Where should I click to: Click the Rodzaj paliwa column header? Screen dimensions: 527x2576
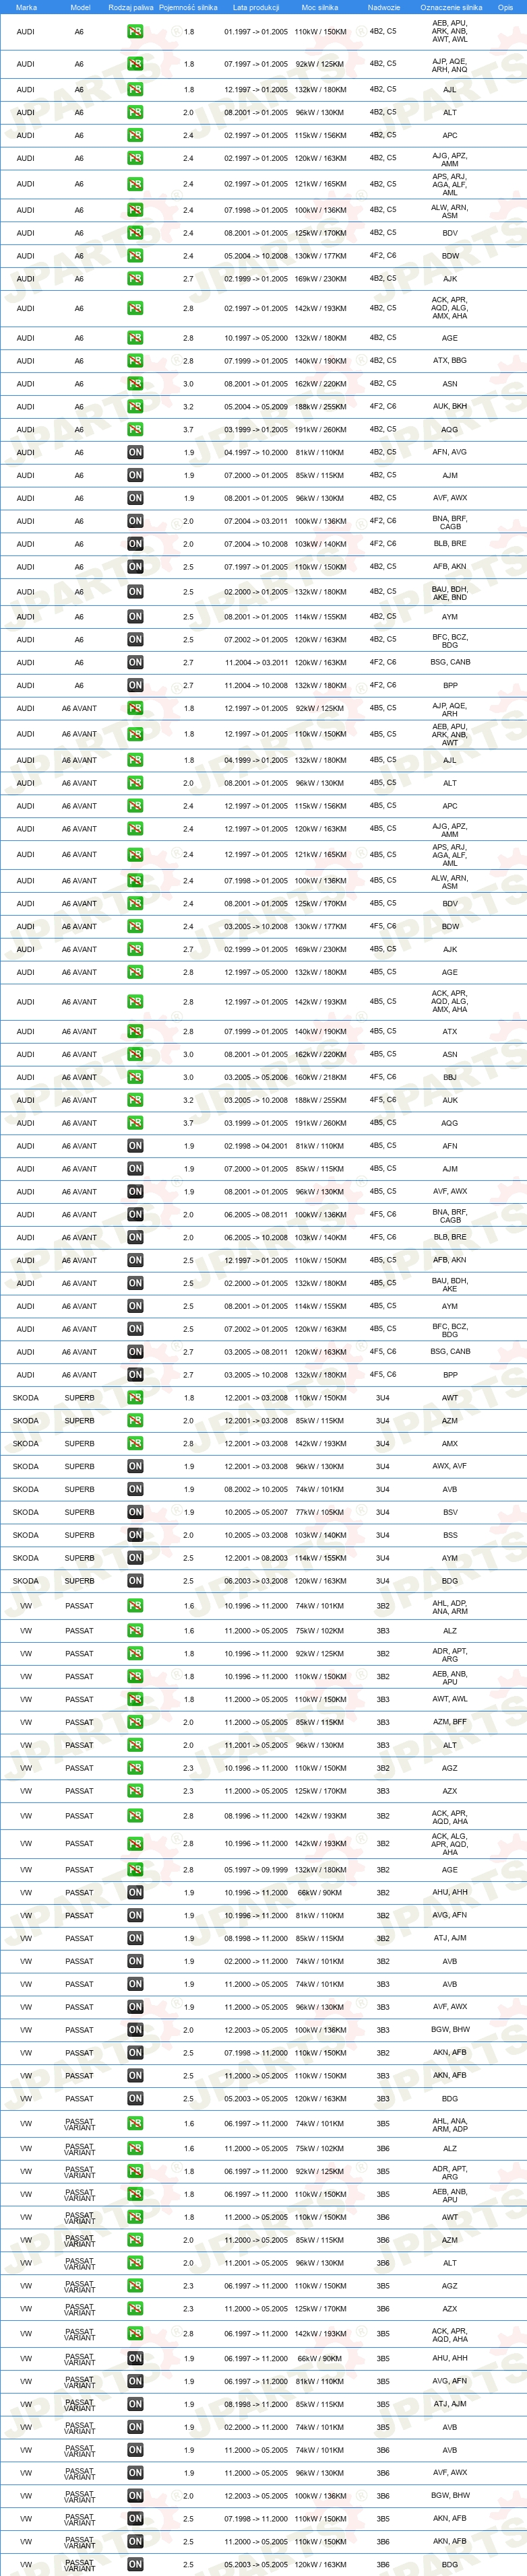131,7
